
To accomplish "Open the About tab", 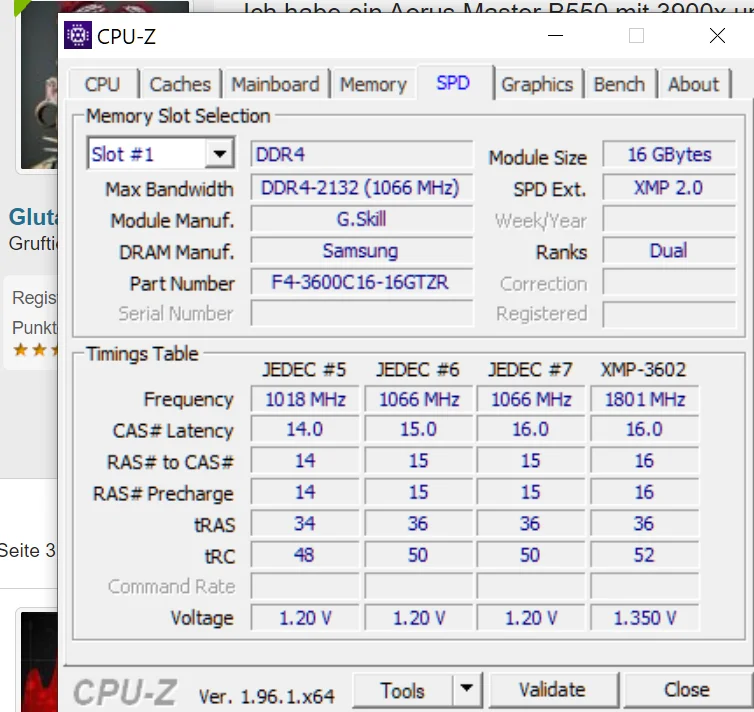I will click(694, 85).
